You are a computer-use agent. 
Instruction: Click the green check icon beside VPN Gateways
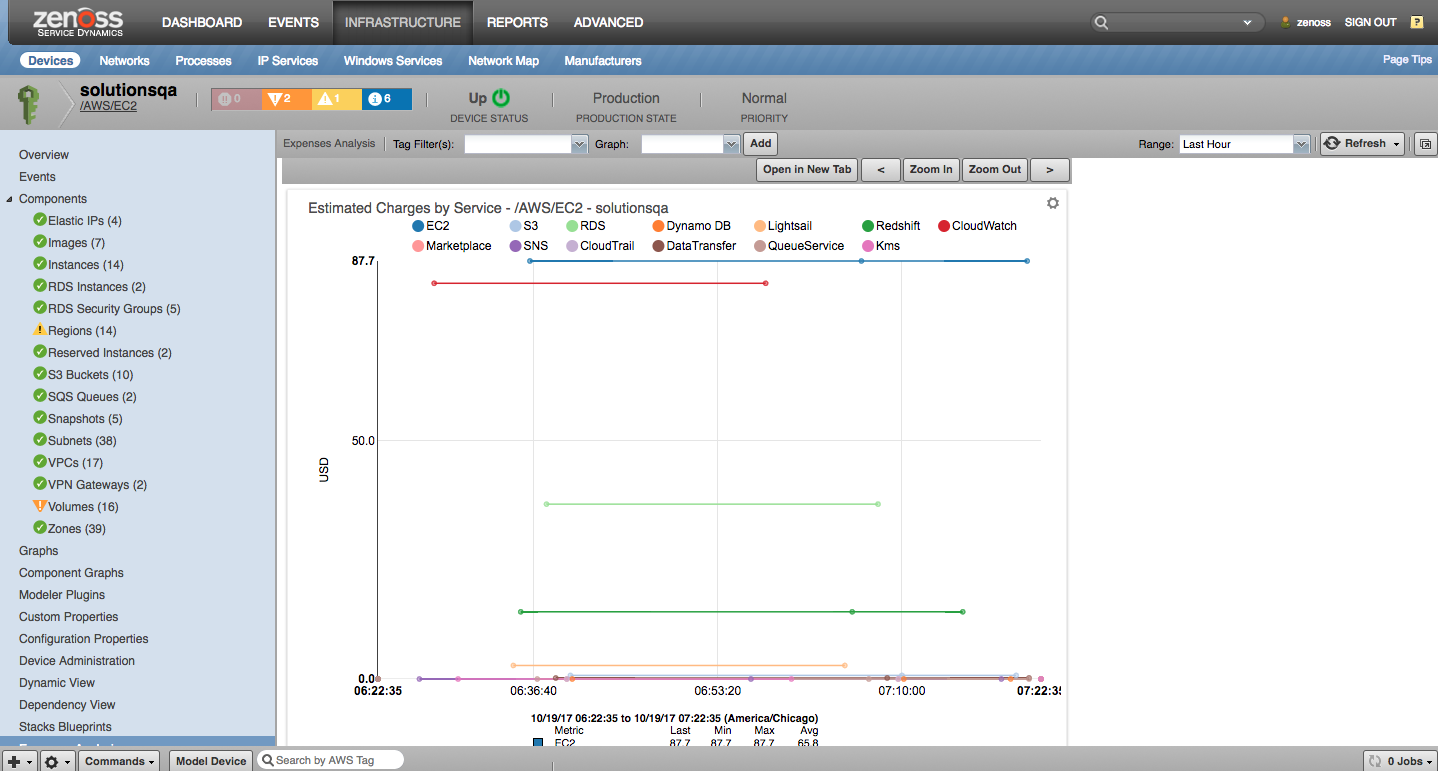click(x=40, y=484)
